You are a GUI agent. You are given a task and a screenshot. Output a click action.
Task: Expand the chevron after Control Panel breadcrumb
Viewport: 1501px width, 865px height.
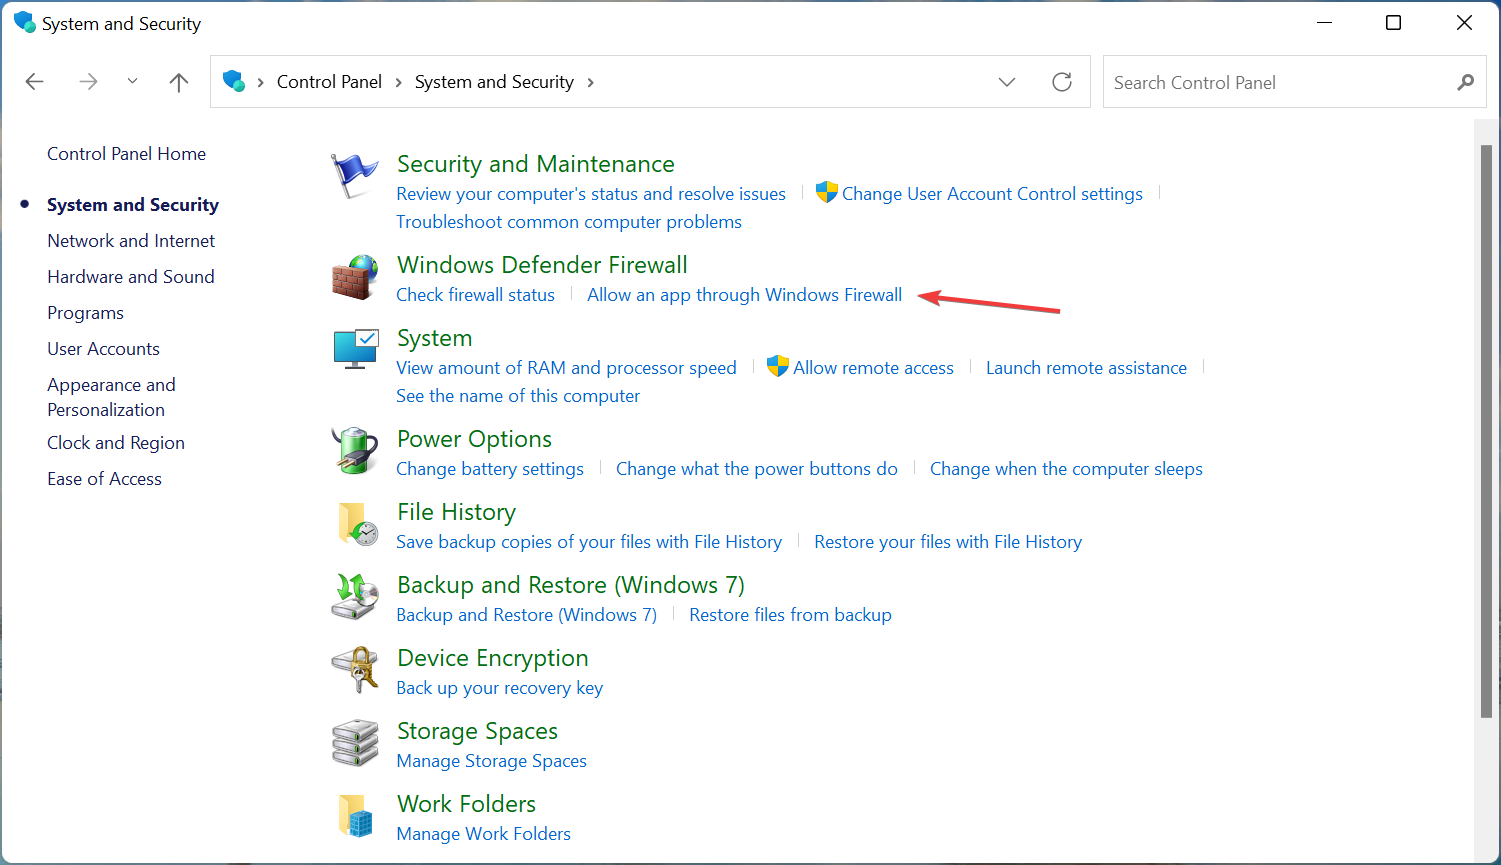[398, 82]
